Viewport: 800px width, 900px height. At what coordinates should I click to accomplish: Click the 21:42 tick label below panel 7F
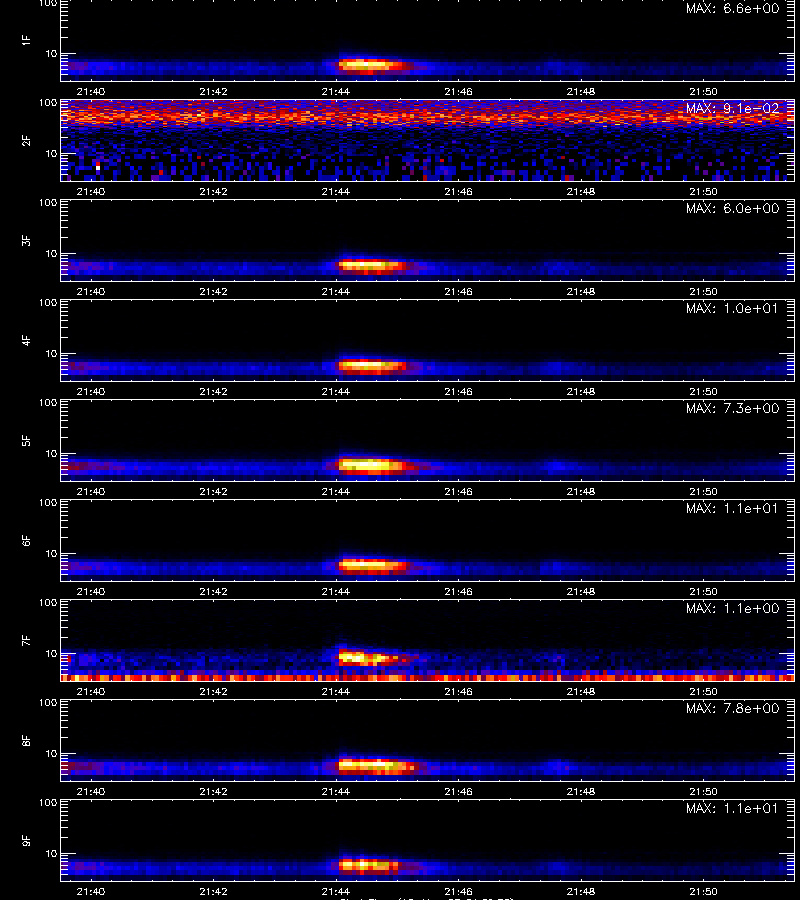[213, 691]
